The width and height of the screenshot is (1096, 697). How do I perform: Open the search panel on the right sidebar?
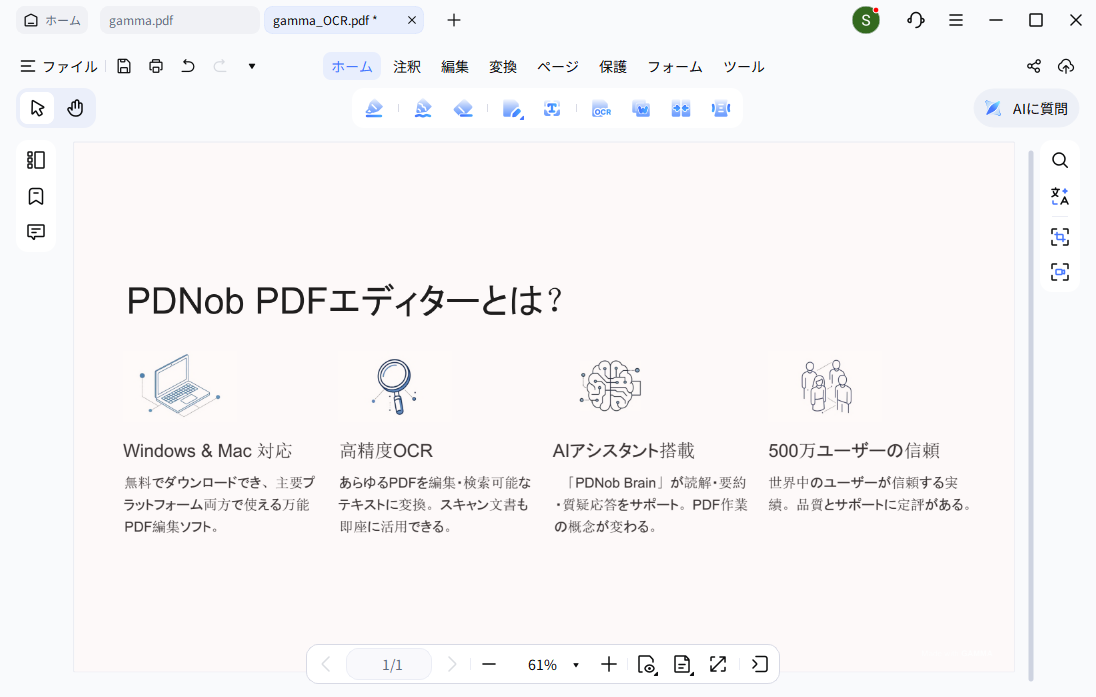(1059, 160)
